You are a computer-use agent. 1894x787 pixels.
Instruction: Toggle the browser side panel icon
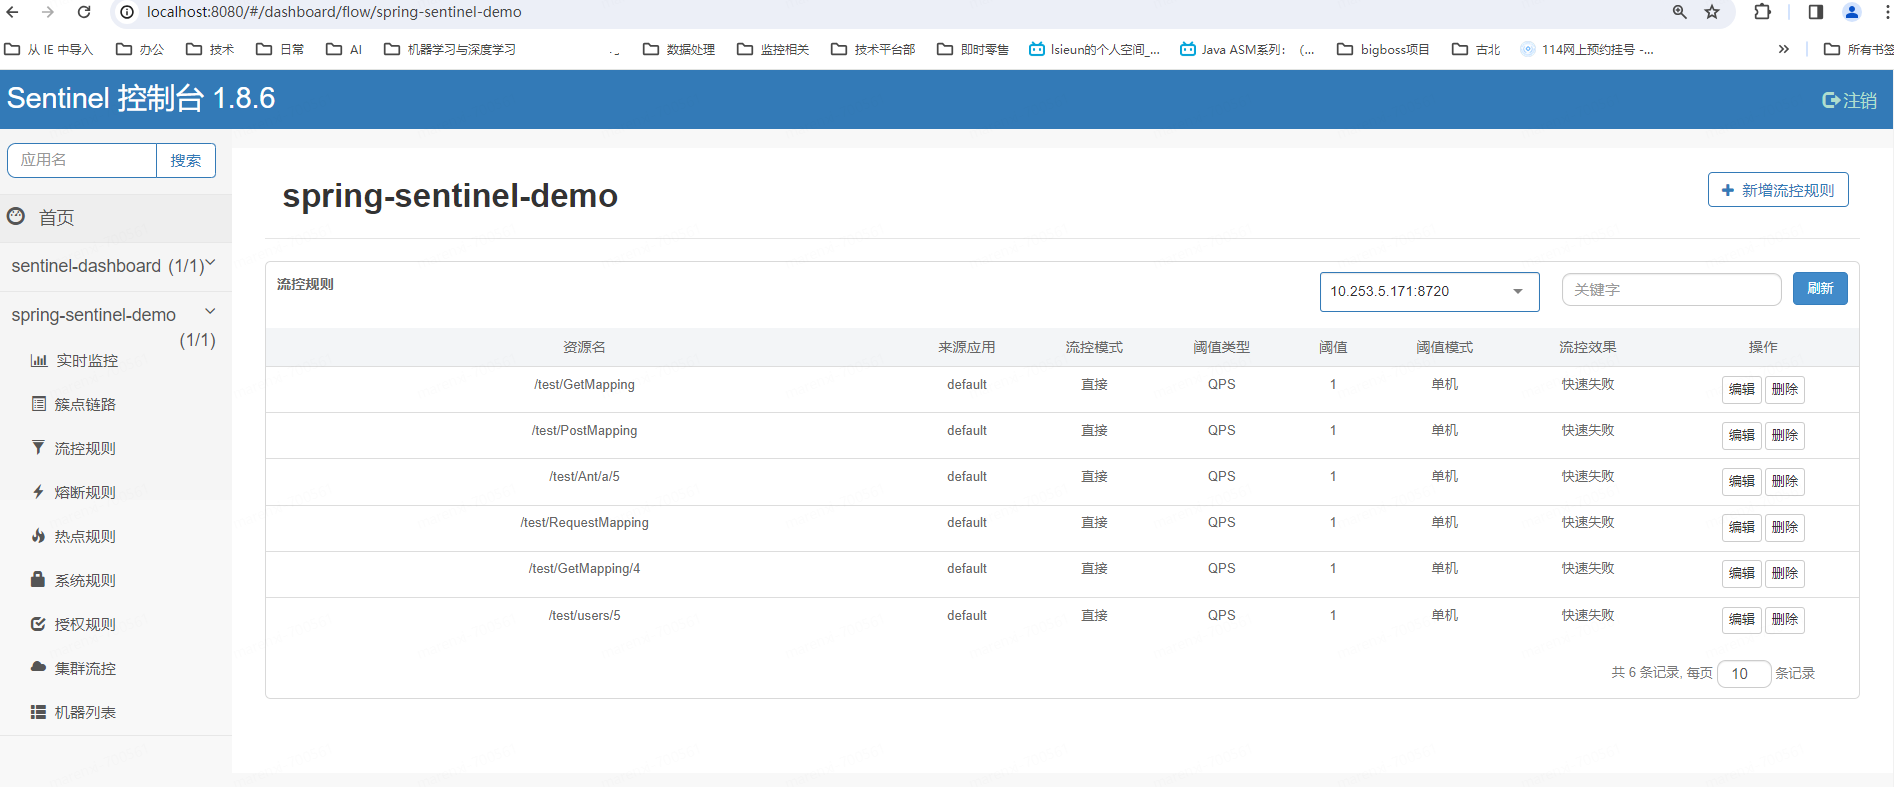tap(1816, 12)
